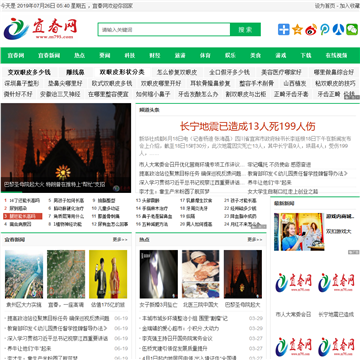Image resolution: width=360 pixels, height=360 pixels.
Task: Click the blue plus share icon
Action: tap(284, 29)
